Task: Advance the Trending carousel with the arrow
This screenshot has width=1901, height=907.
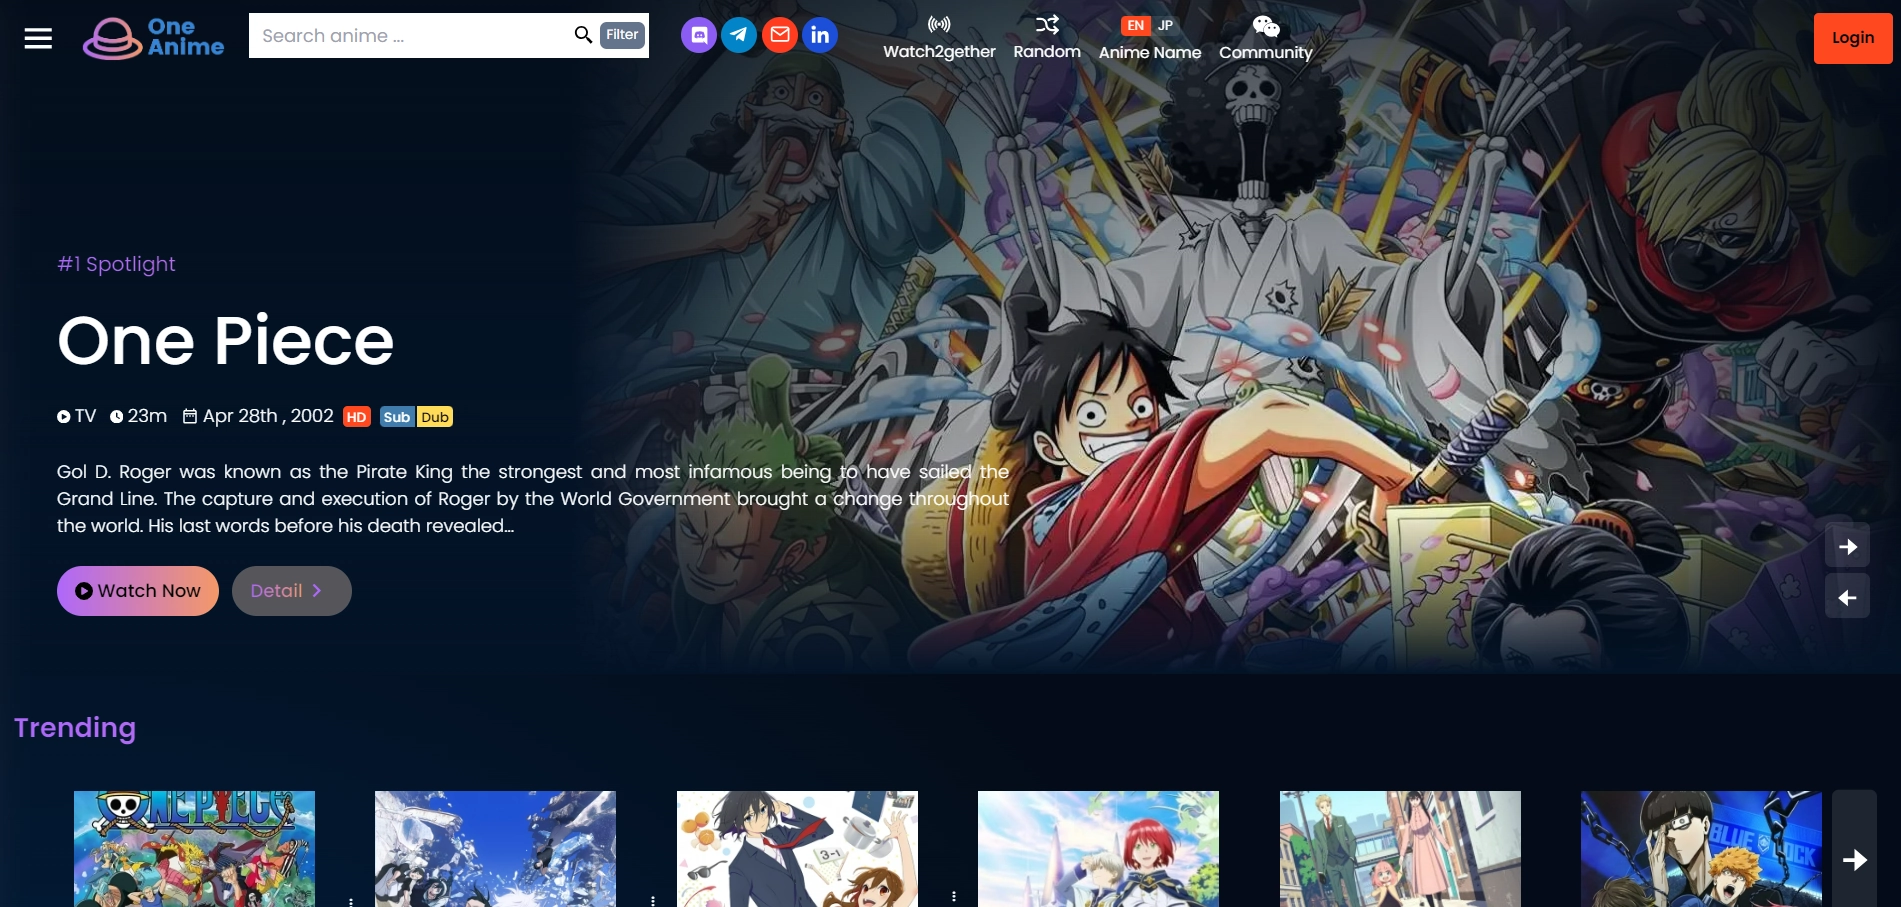Action: point(1855,860)
